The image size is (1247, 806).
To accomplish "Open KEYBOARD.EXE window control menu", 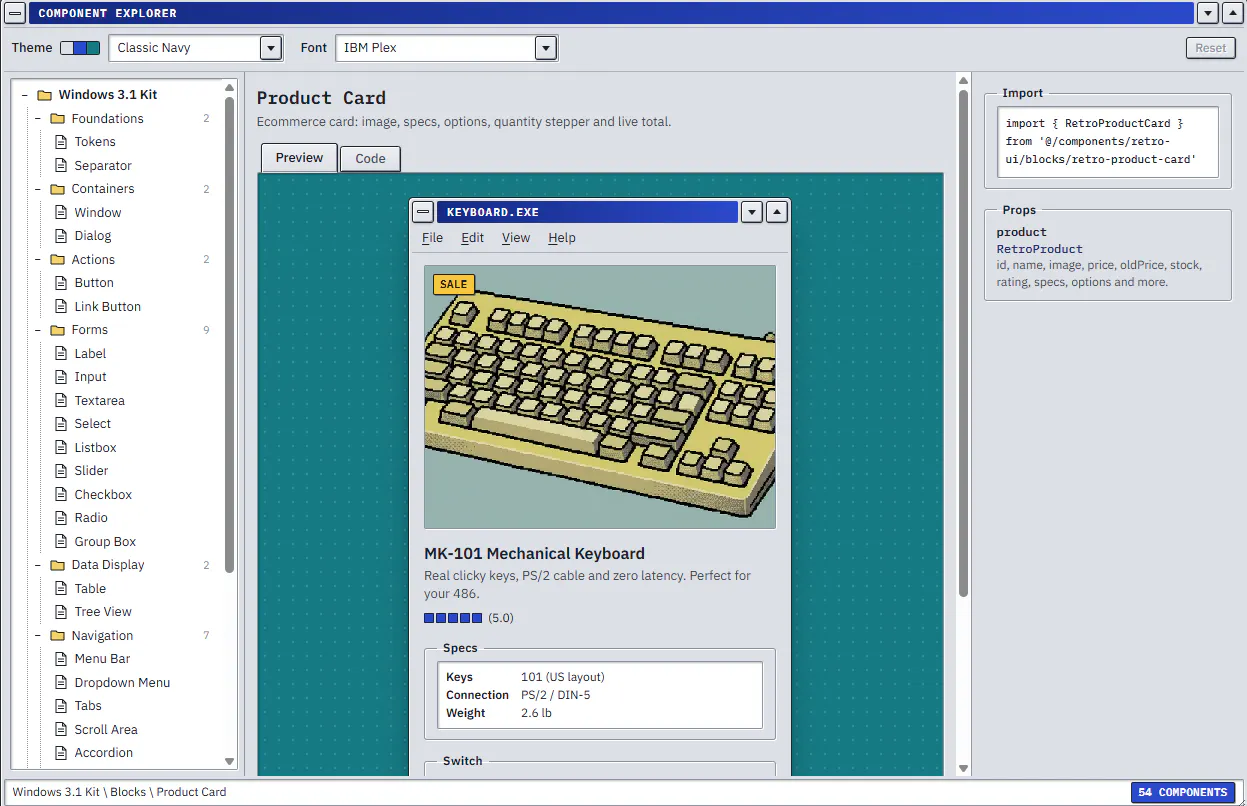I will pos(423,212).
